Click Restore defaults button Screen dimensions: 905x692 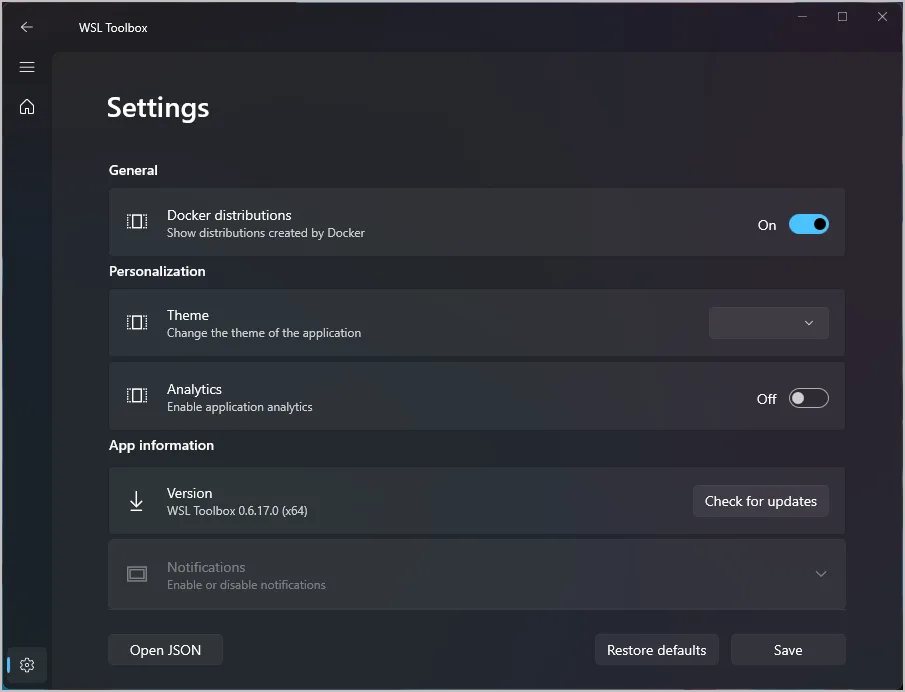pos(657,650)
